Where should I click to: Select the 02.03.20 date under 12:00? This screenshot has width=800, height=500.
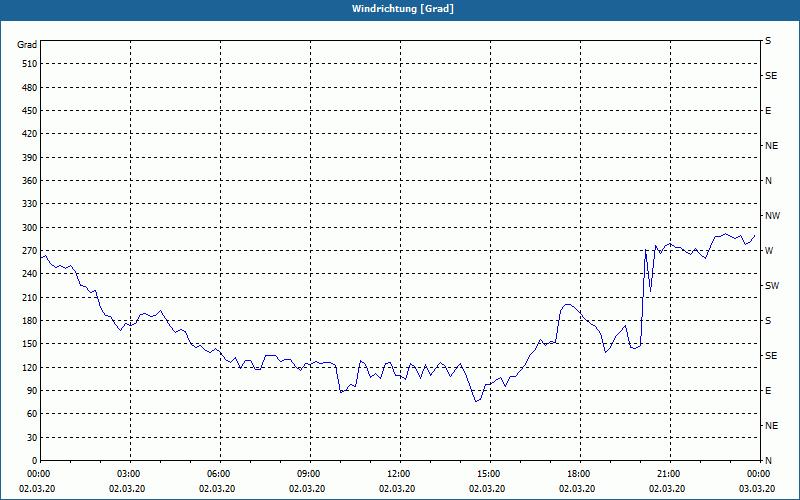pos(397,489)
